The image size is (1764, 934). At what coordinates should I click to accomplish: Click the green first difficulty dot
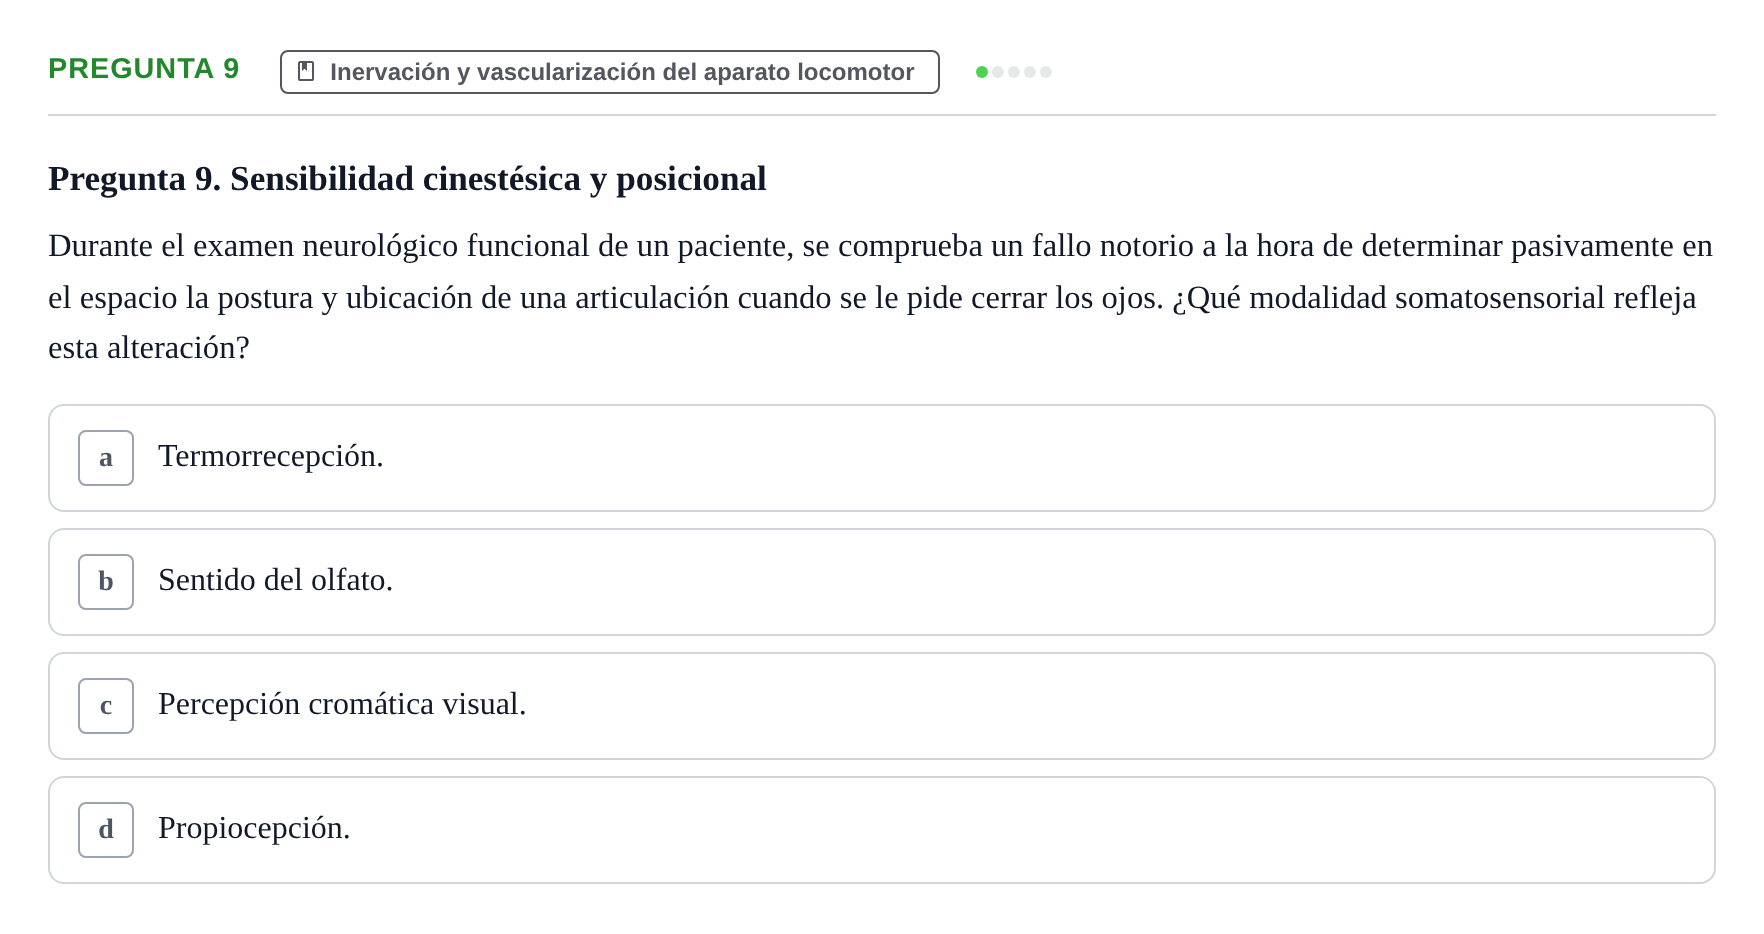coord(982,72)
